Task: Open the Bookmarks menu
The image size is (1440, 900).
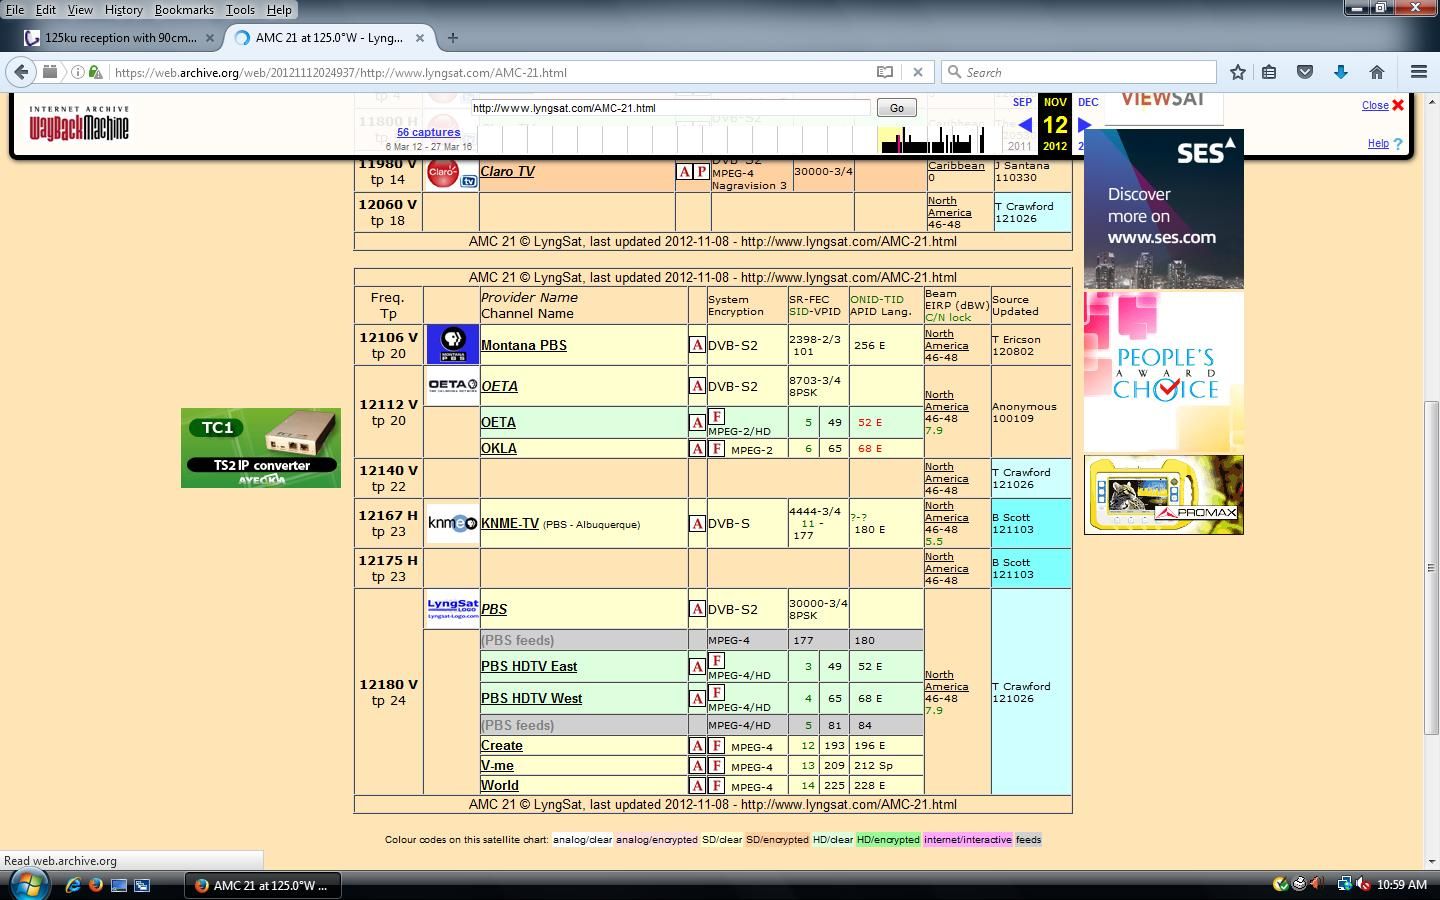Action: 184,9
